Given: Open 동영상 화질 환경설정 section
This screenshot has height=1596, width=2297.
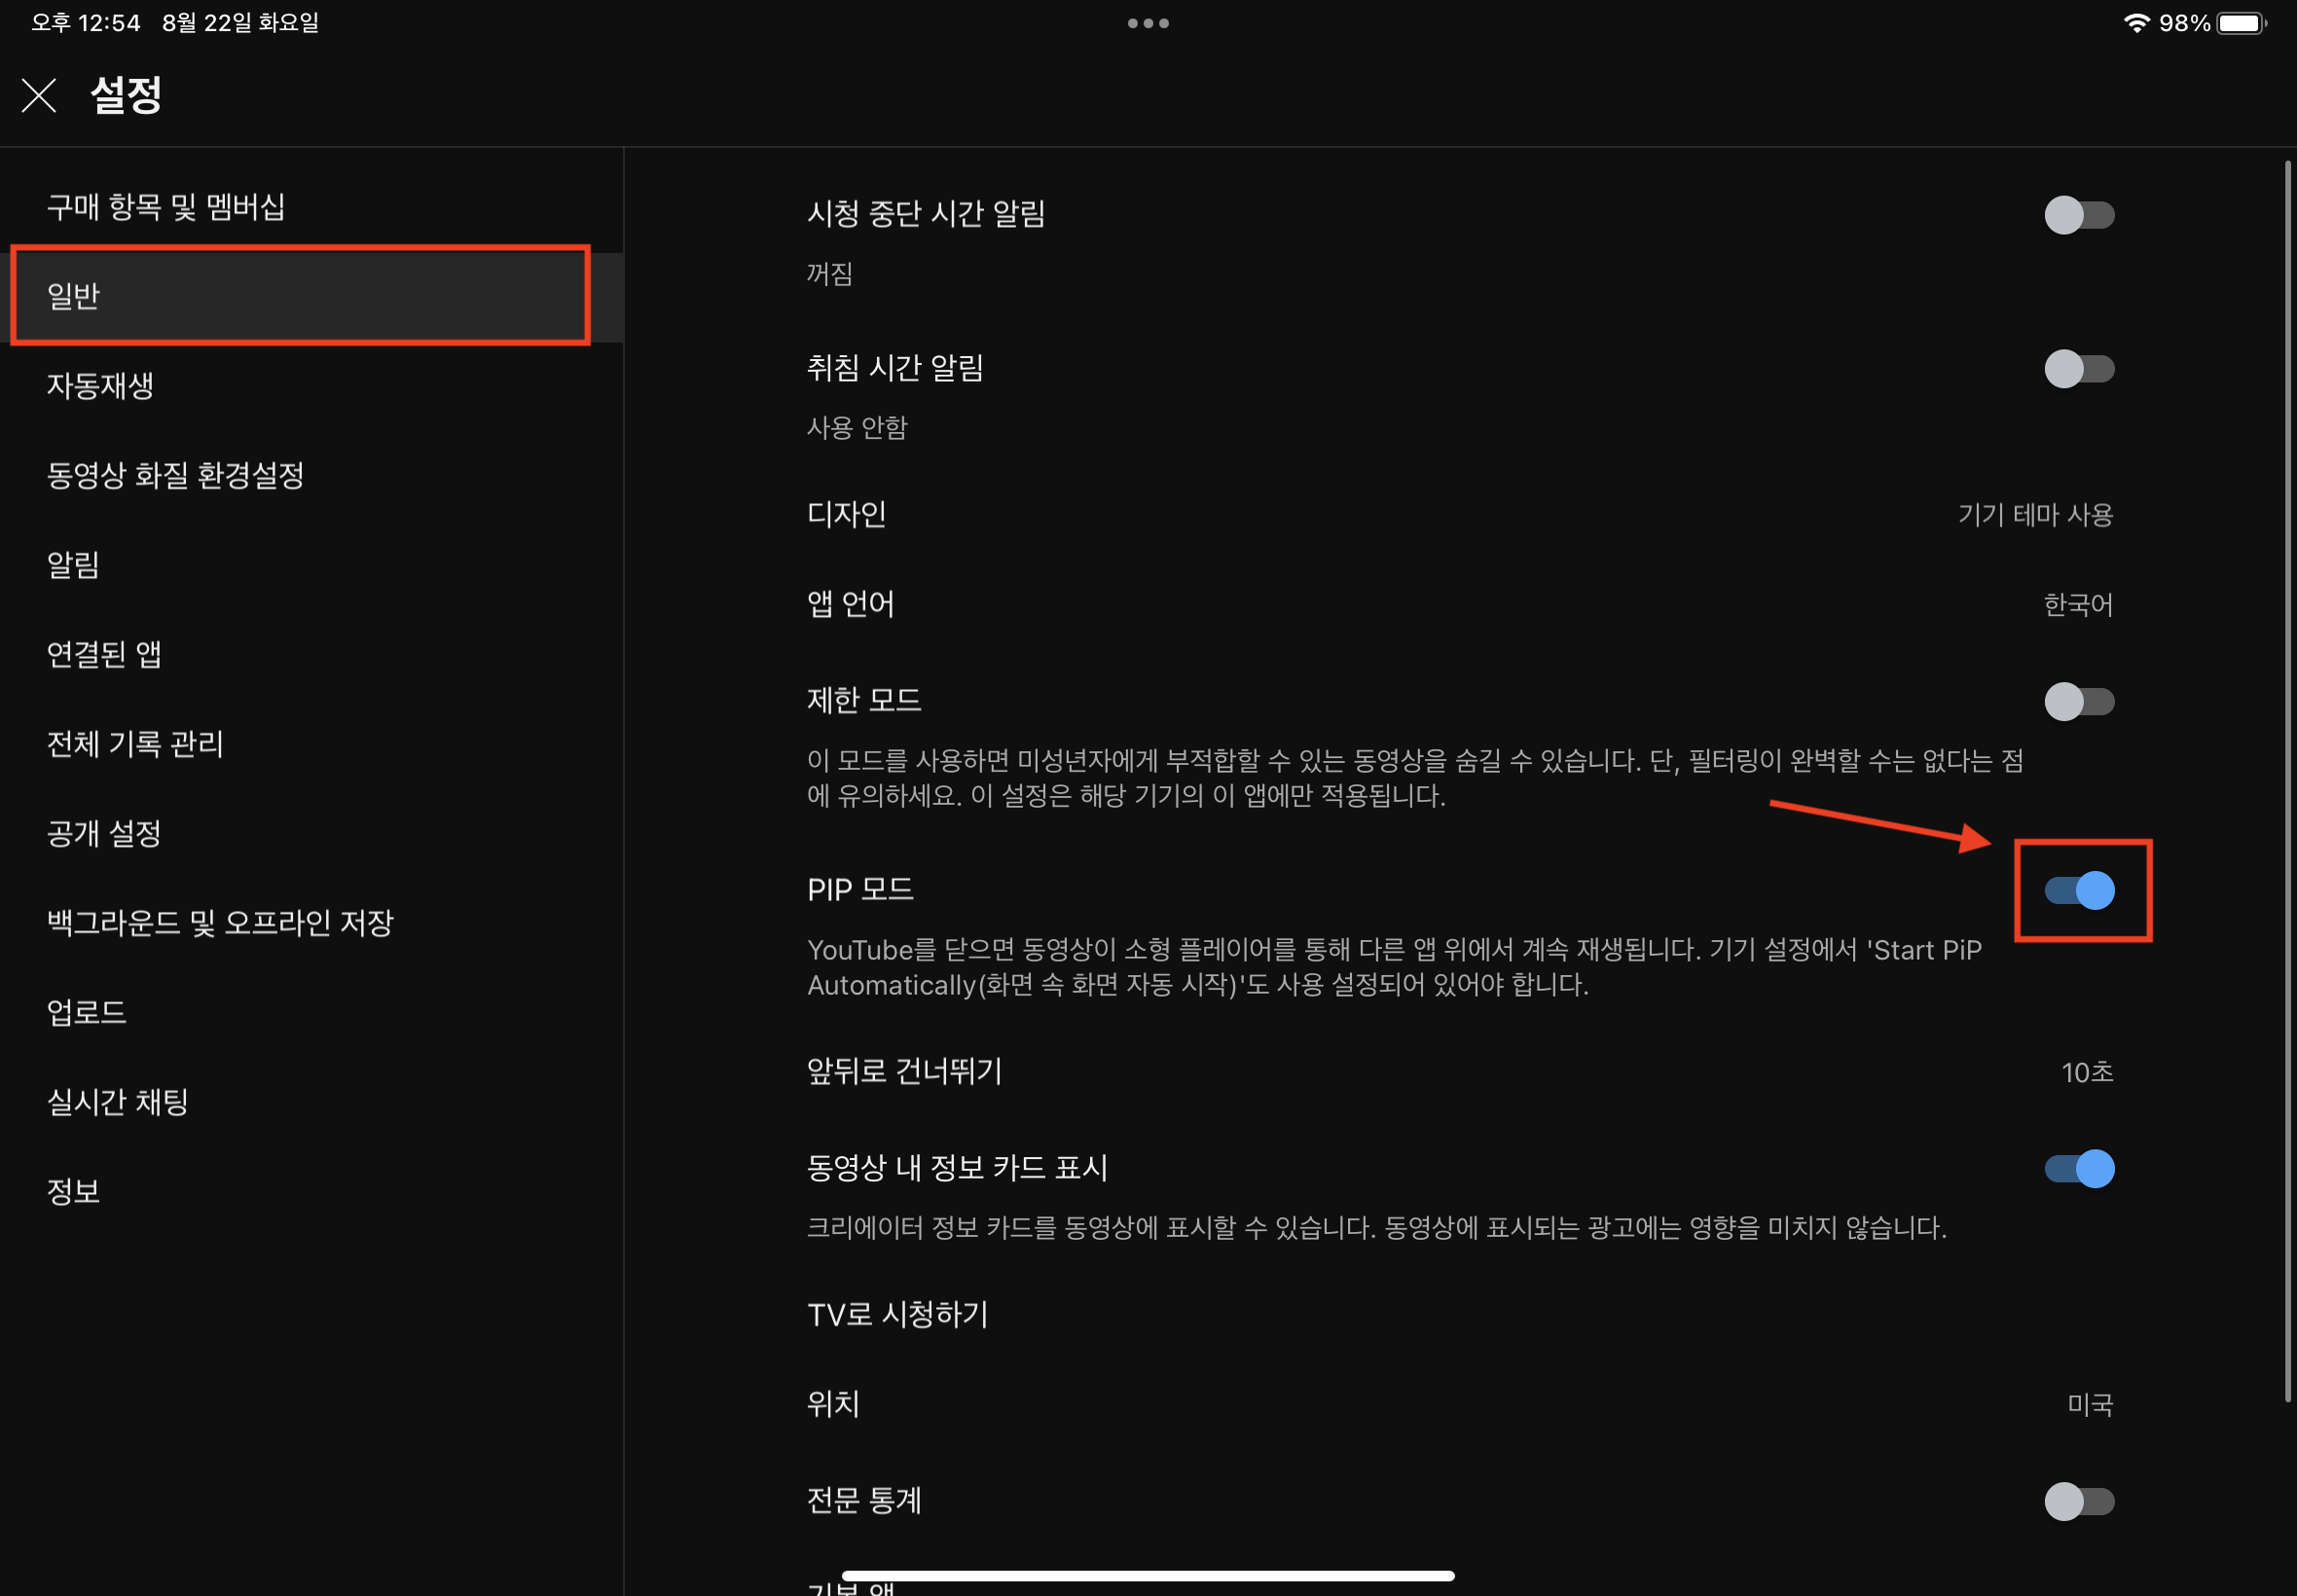Looking at the screenshot, I should tap(175, 475).
